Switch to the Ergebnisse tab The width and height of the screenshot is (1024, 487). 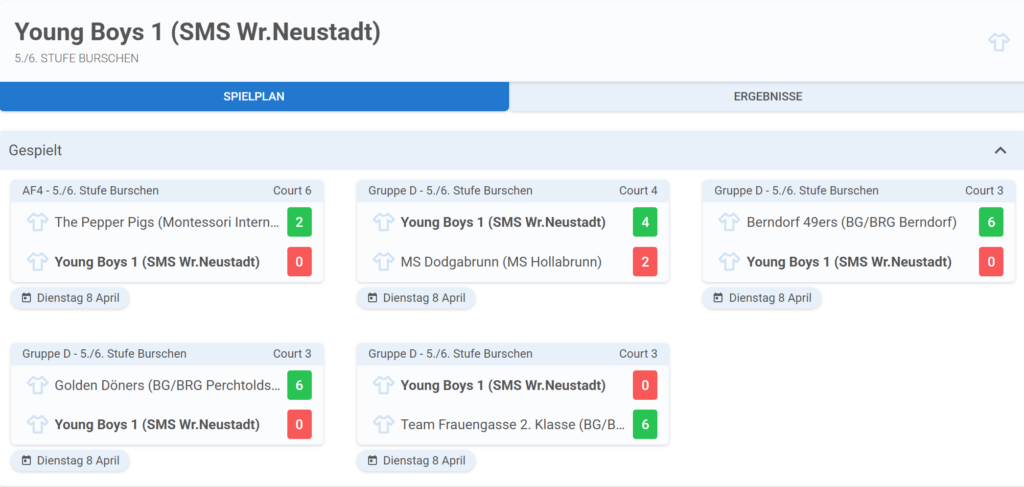coord(767,97)
